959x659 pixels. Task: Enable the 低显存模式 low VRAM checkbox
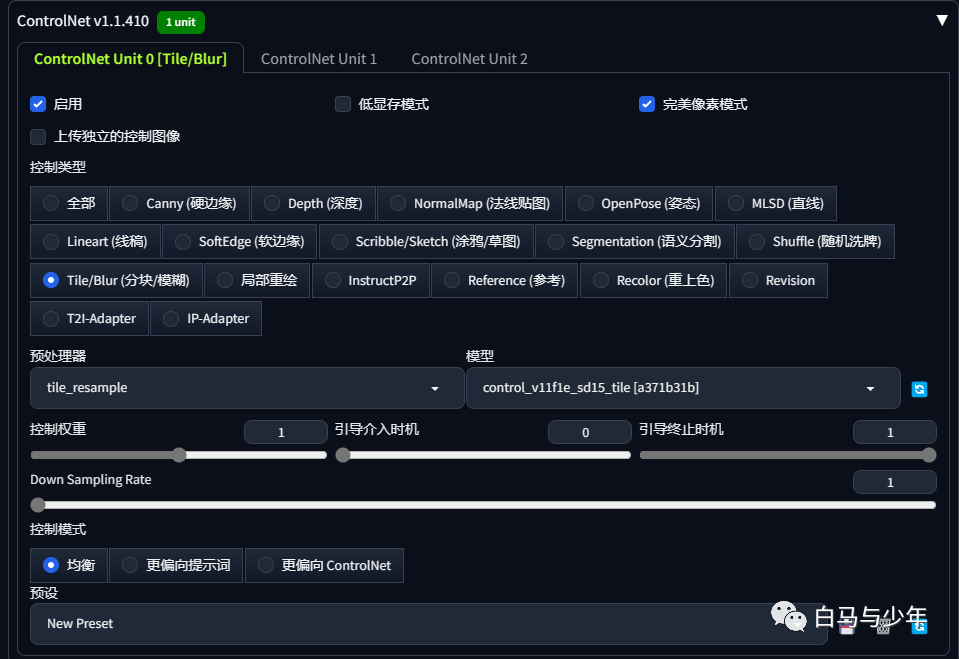(342, 104)
